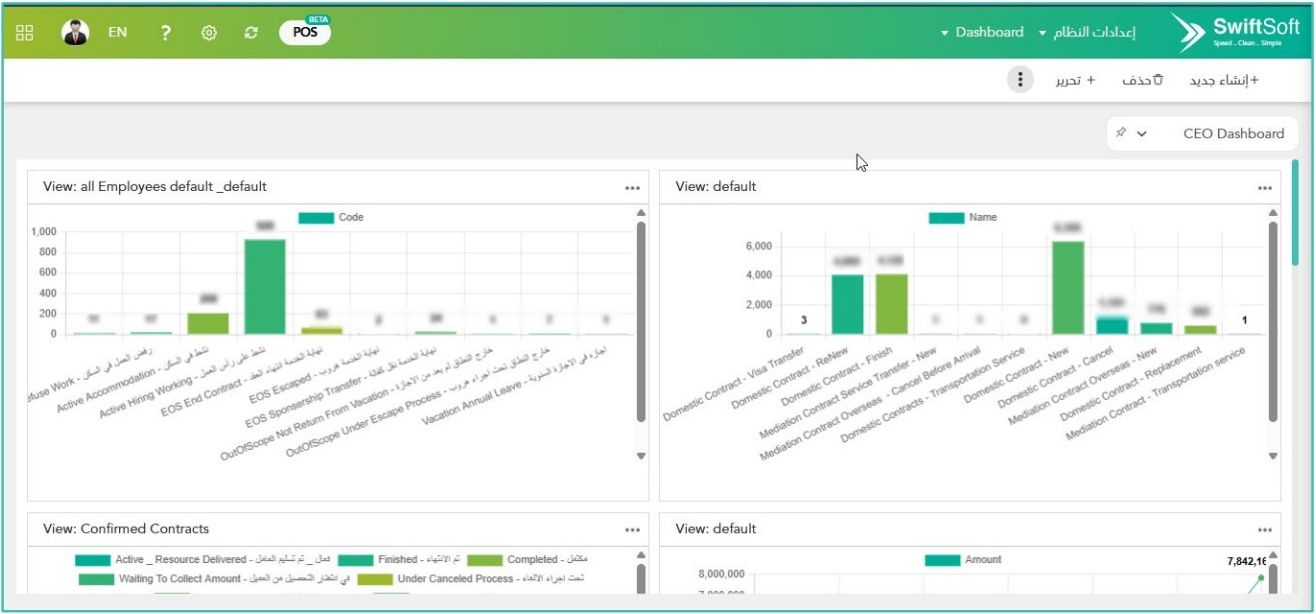
Task: Open help via the question mark icon
Action: pos(165,32)
